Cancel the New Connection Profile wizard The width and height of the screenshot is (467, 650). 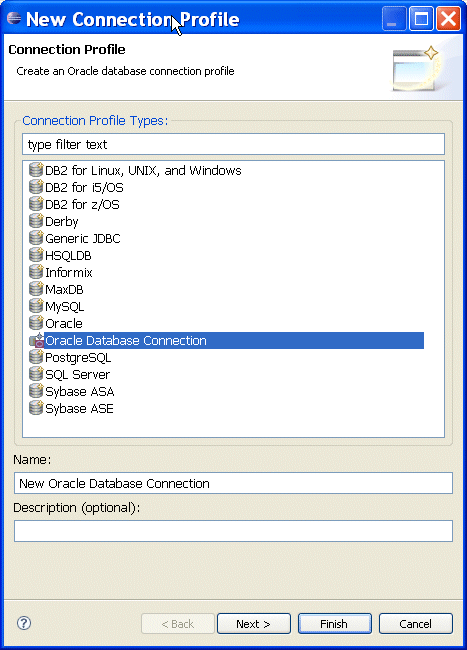tap(416, 623)
